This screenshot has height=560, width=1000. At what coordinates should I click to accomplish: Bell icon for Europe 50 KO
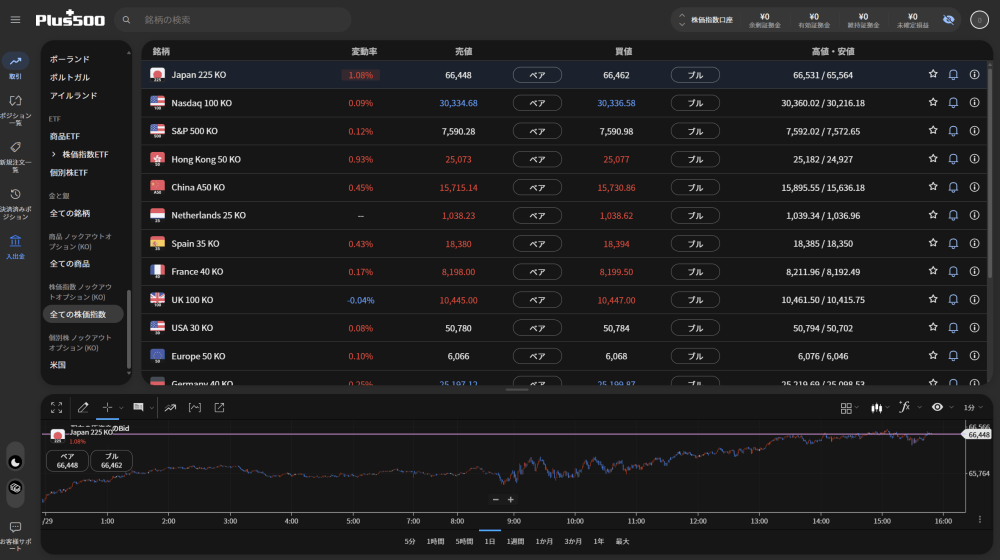coord(953,356)
